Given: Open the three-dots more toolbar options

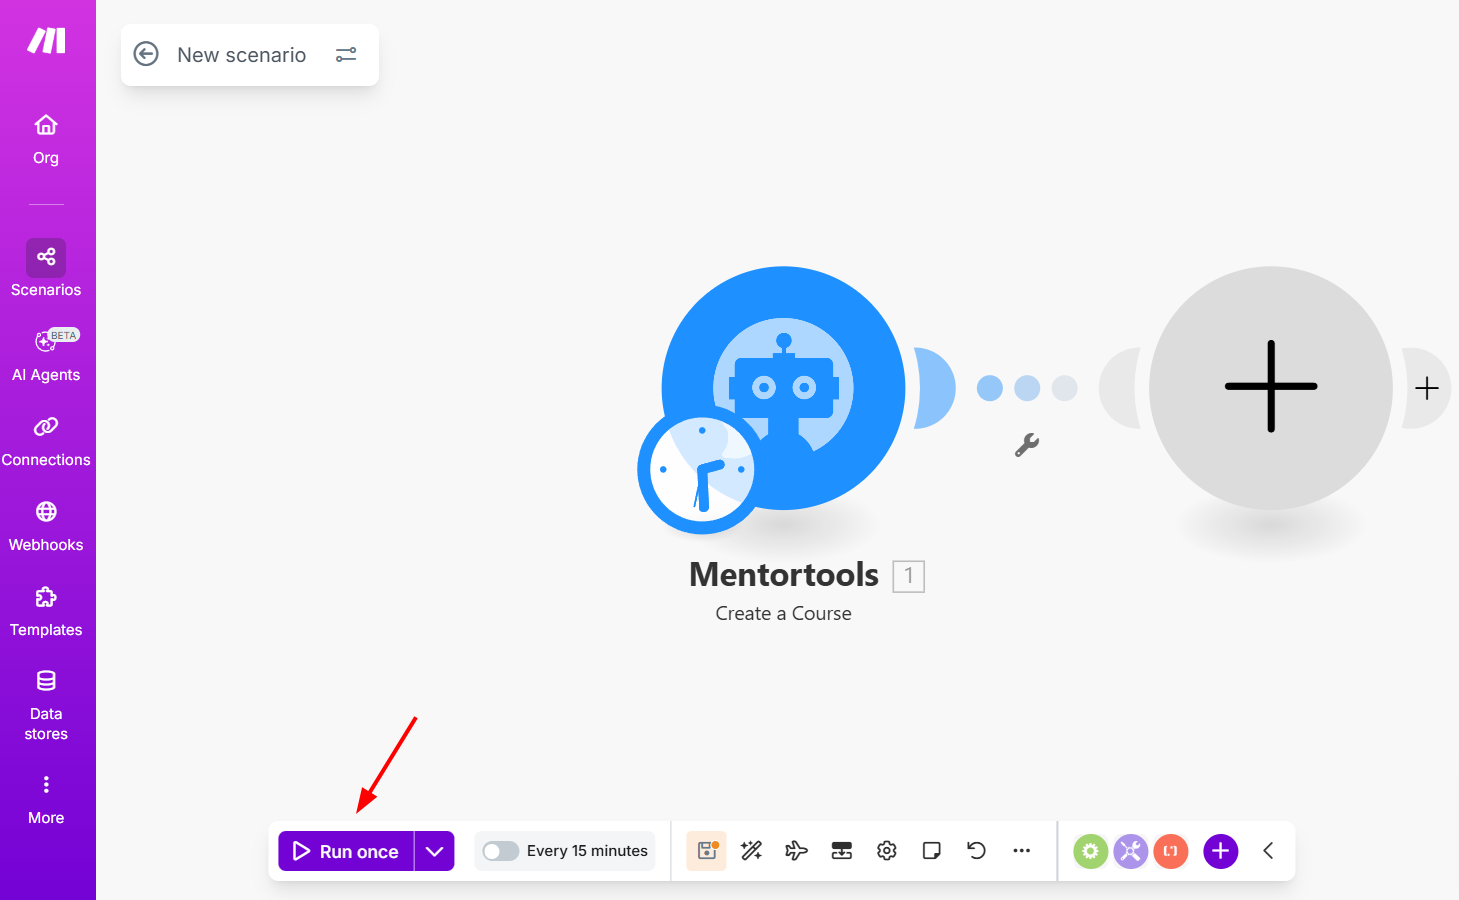Looking at the screenshot, I should coord(1021,851).
